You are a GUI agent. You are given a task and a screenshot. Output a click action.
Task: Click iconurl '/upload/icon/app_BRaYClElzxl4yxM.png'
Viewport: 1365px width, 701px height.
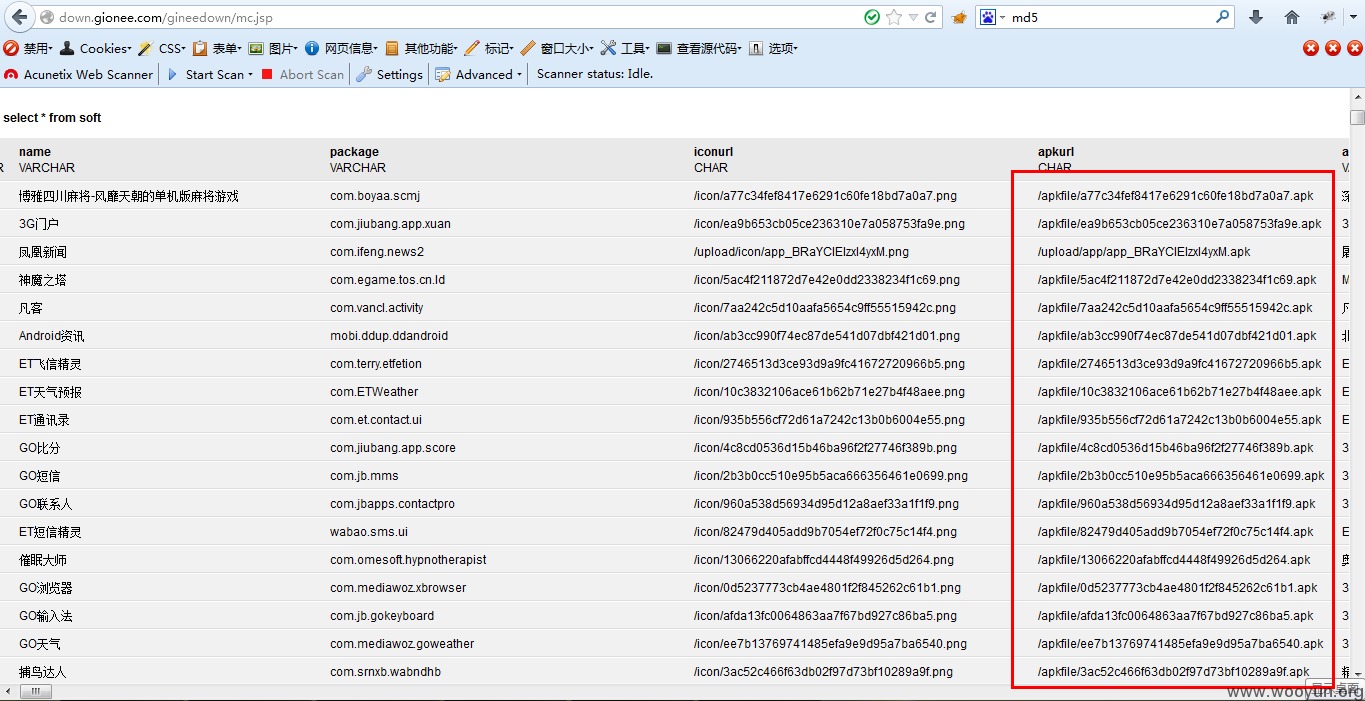(x=801, y=252)
